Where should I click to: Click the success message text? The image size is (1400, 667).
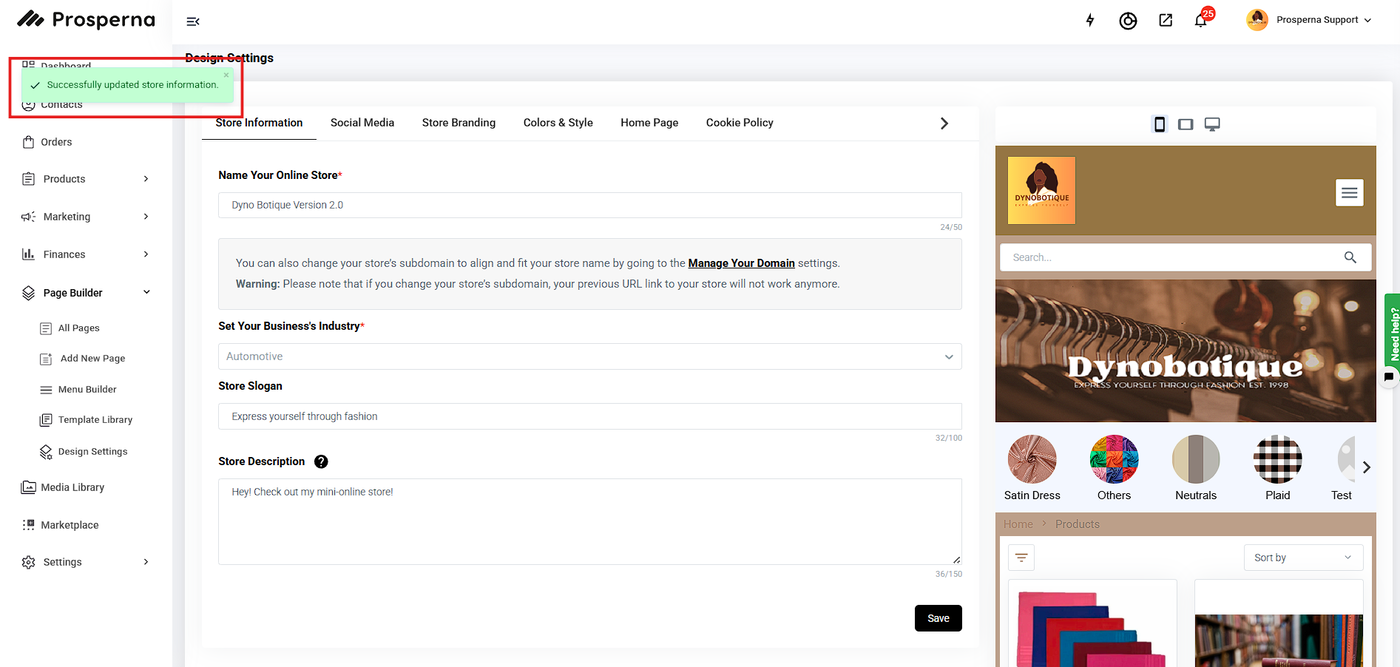pyautogui.click(x=132, y=85)
